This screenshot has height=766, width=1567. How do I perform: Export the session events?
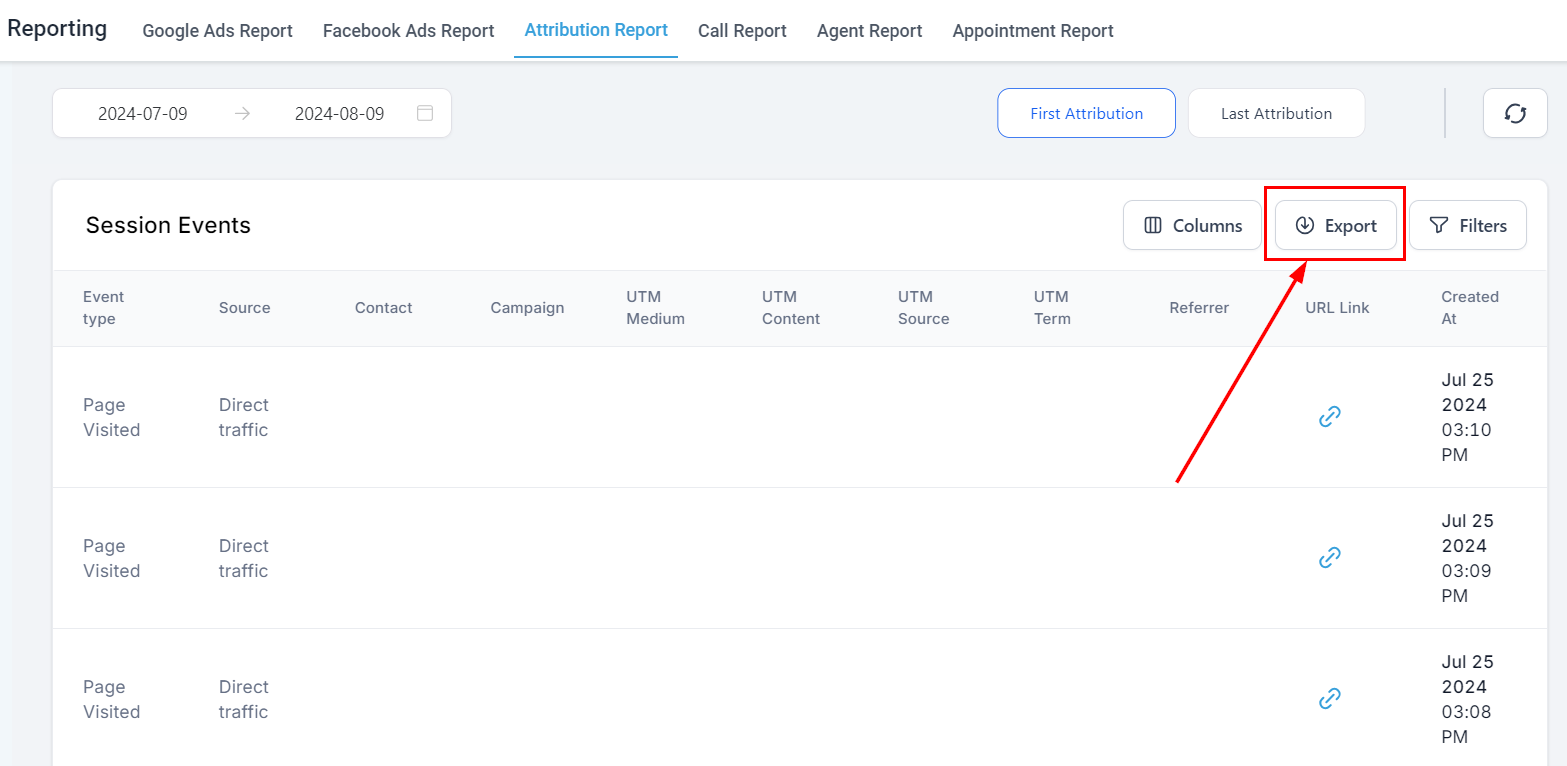[x=1335, y=225]
